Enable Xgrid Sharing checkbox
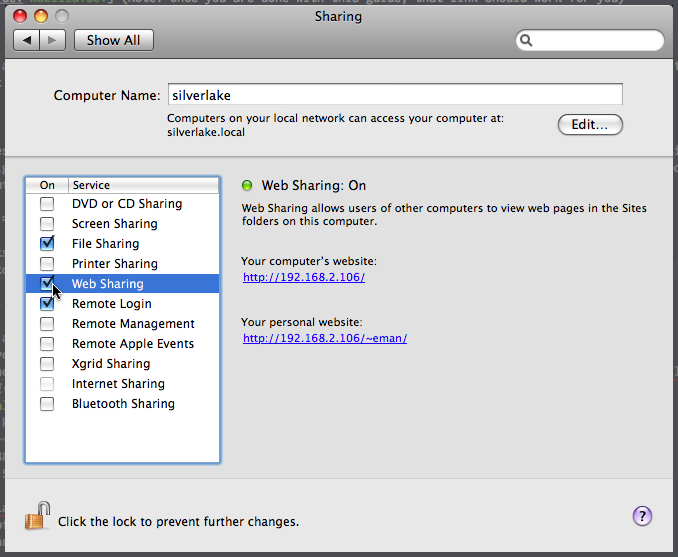The image size is (678, 557). [47, 364]
